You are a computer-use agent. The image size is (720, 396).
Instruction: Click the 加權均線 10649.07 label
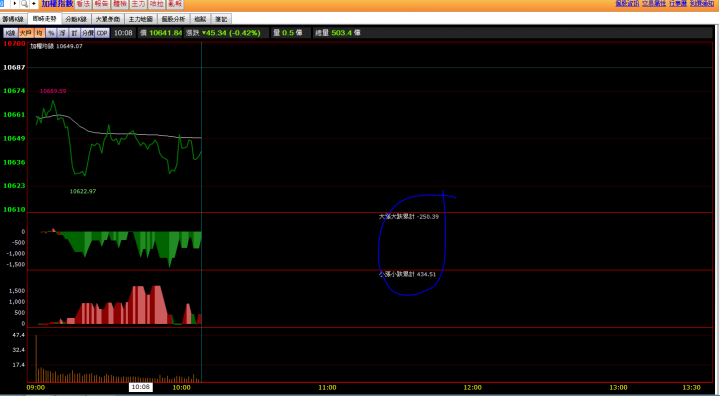pyautogui.click(x=56, y=46)
